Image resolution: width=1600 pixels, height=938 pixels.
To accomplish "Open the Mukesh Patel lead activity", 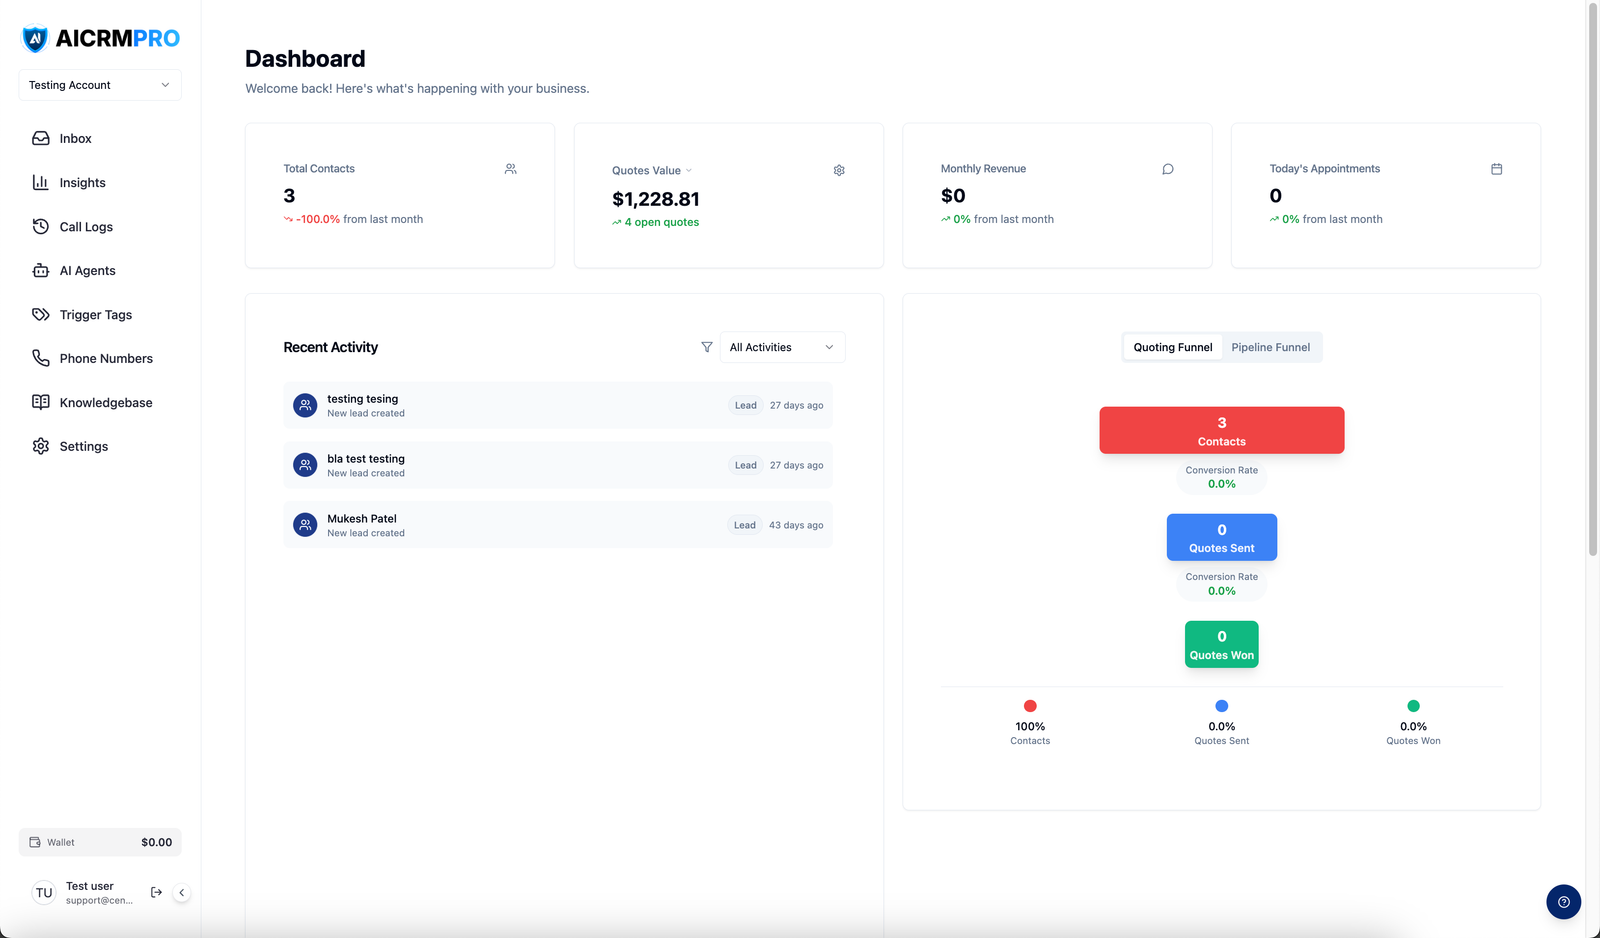I will (x=558, y=525).
